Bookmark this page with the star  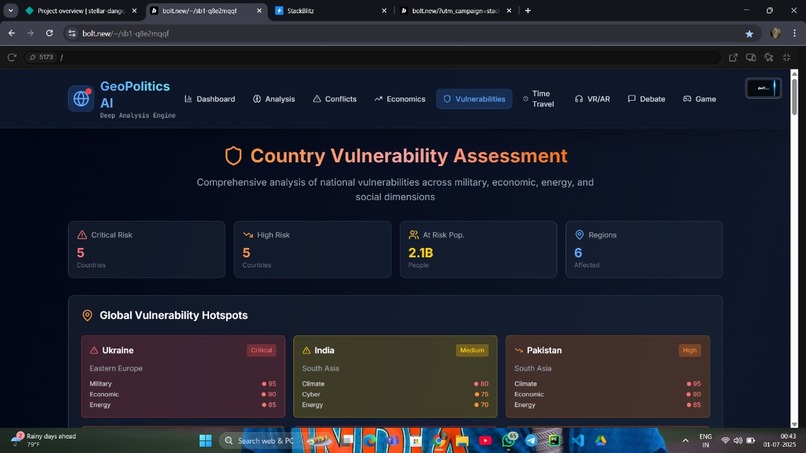749,33
